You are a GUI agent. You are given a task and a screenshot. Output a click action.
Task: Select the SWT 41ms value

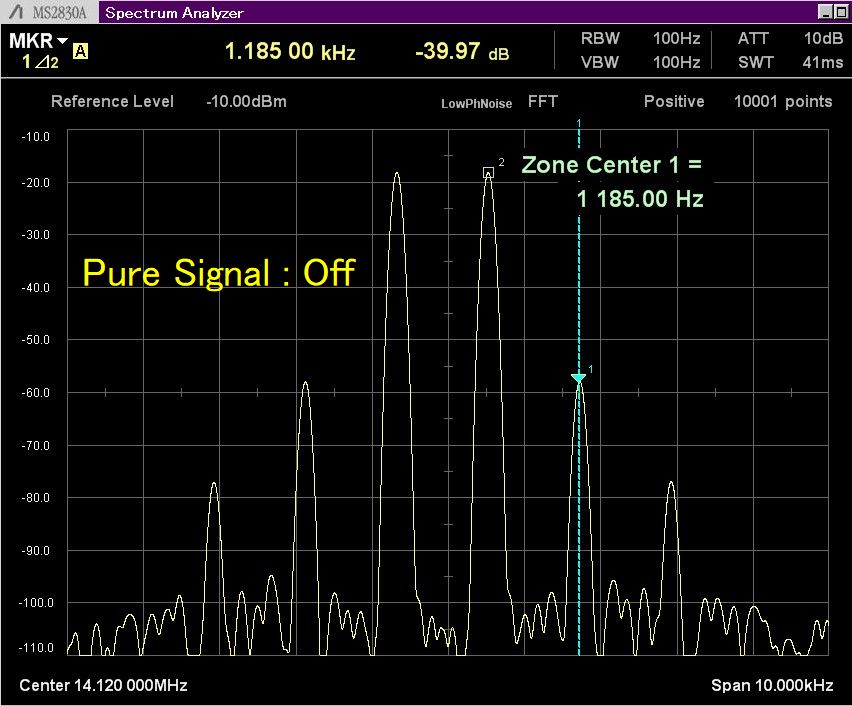pyautogui.click(x=823, y=62)
